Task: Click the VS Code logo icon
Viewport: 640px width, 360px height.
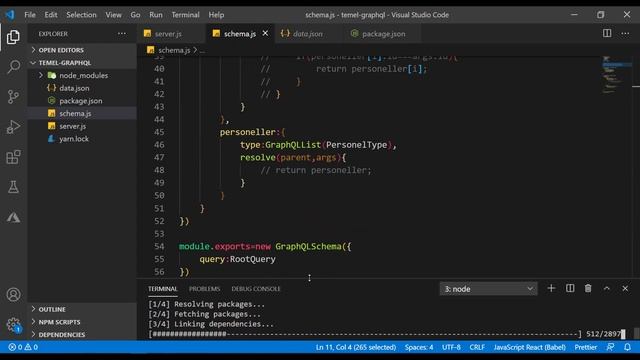Action: point(10,15)
